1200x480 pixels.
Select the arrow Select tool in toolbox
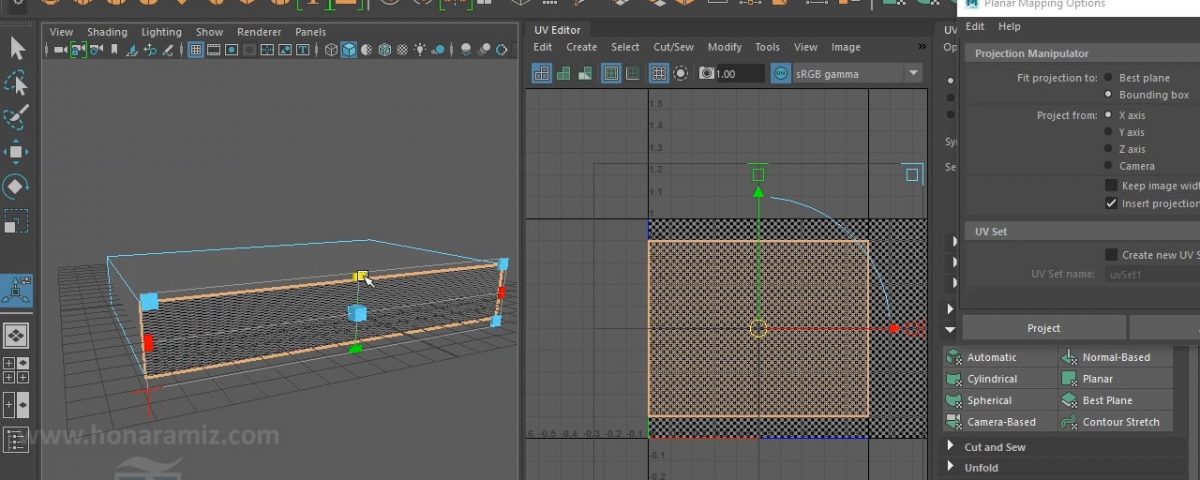click(17, 48)
